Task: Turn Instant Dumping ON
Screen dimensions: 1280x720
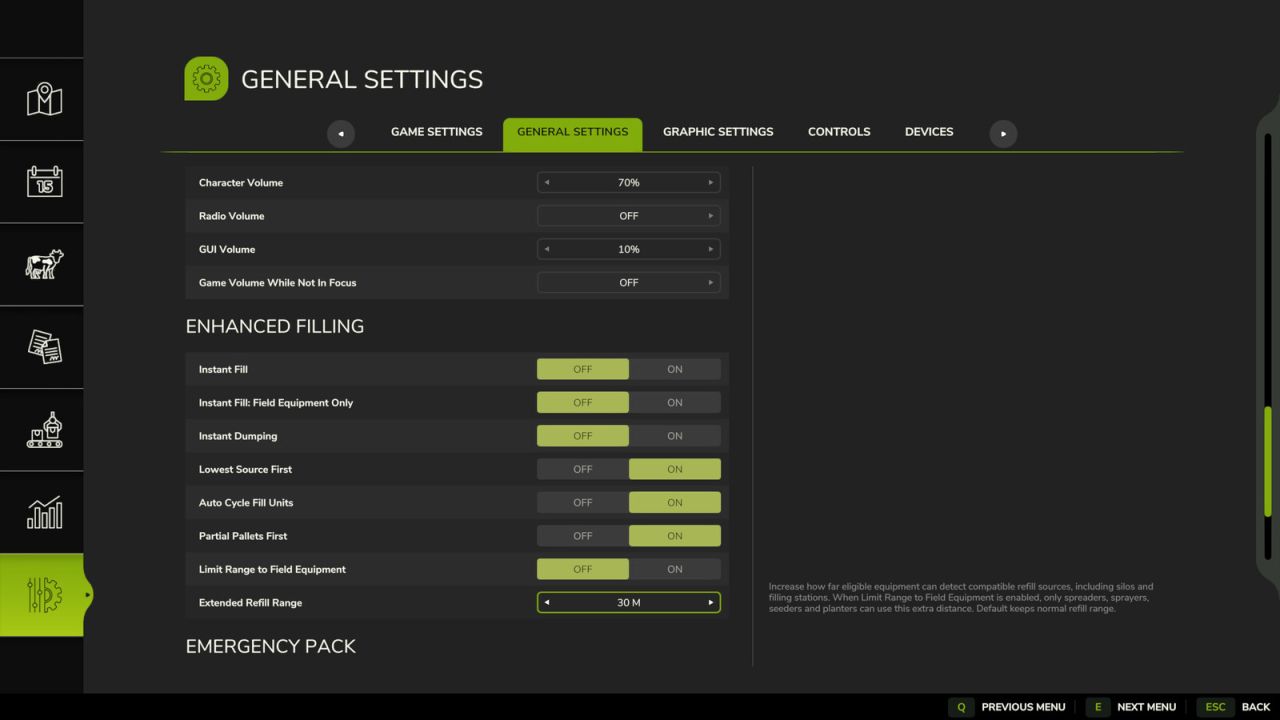Action: tap(675, 436)
